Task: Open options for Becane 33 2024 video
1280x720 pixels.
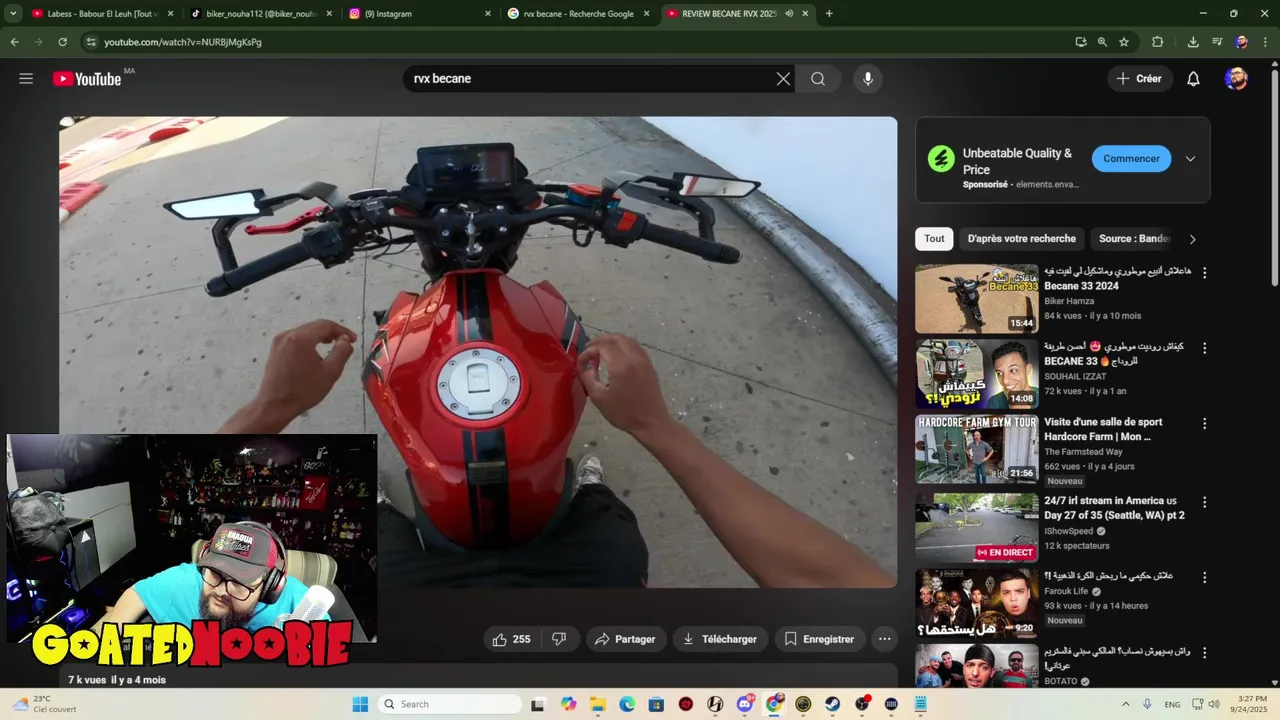Action: pyautogui.click(x=1204, y=273)
